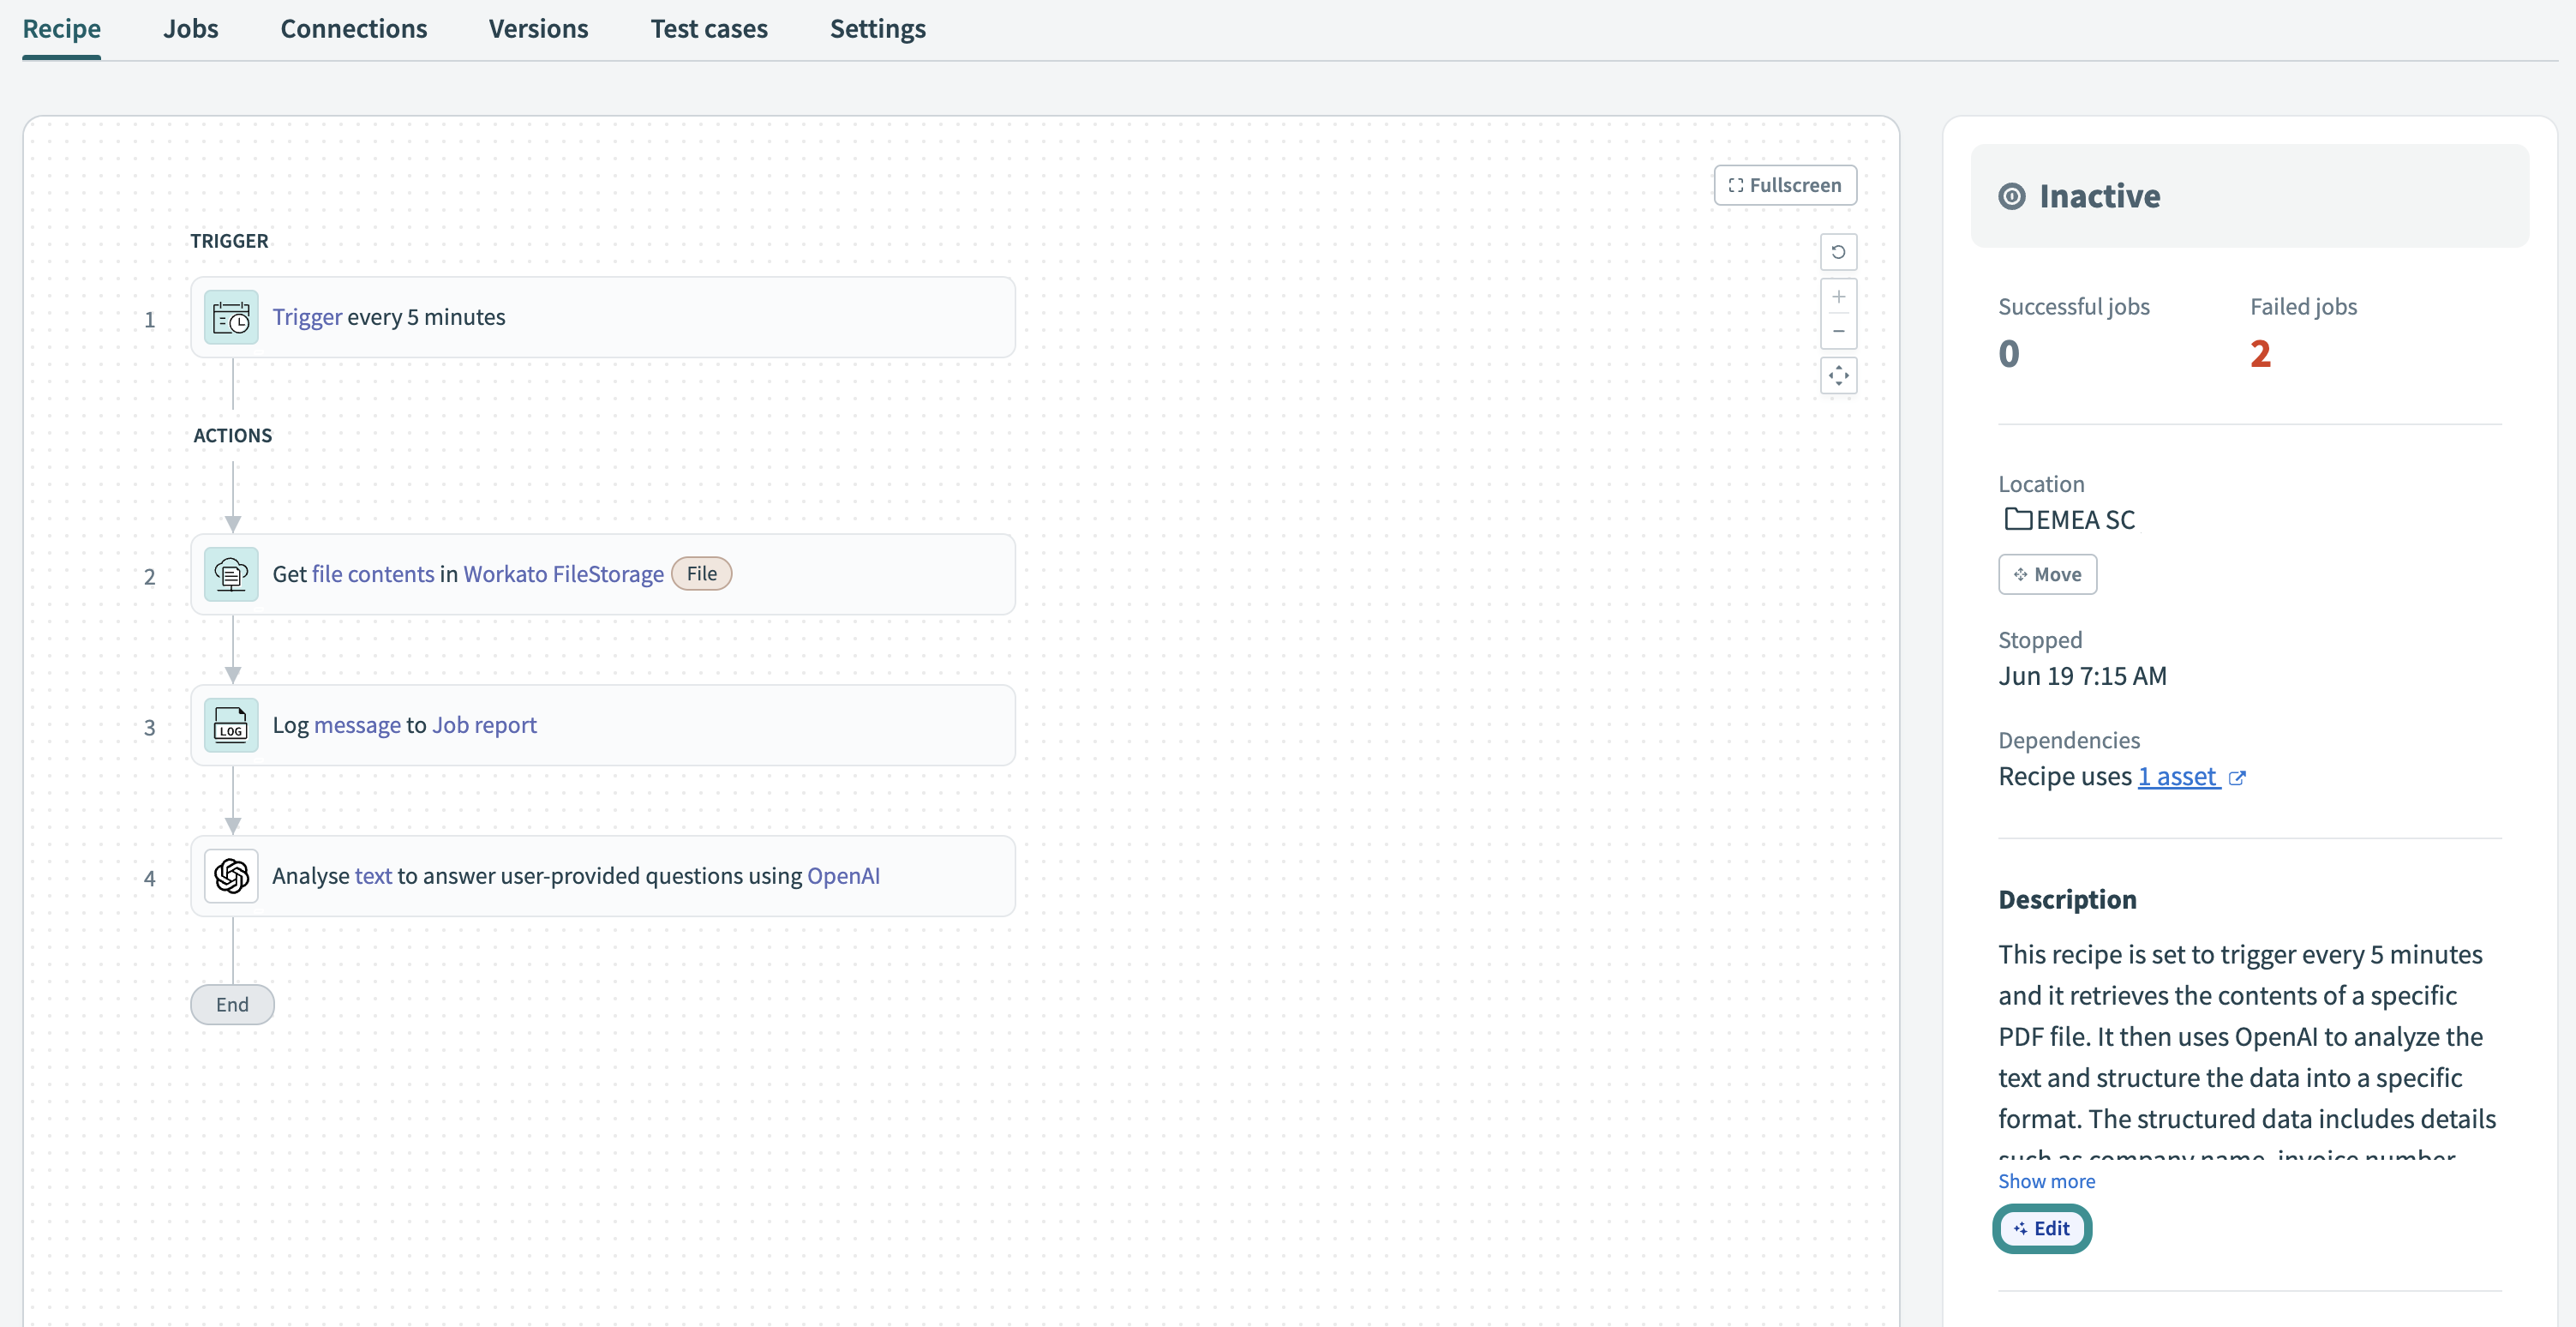Switch to the Jobs tab
This screenshot has width=2576, height=1327.
[x=190, y=29]
